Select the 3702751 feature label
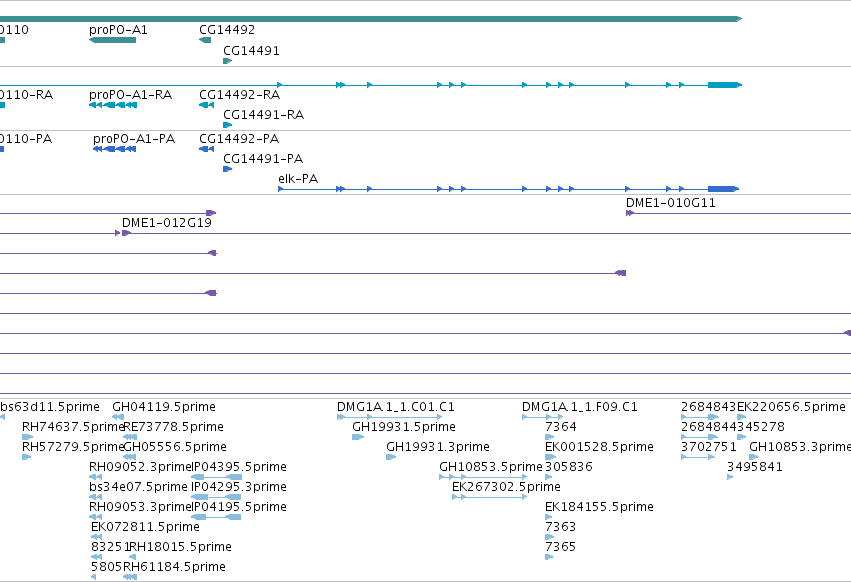The image size is (851, 582). click(x=709, y=447)
